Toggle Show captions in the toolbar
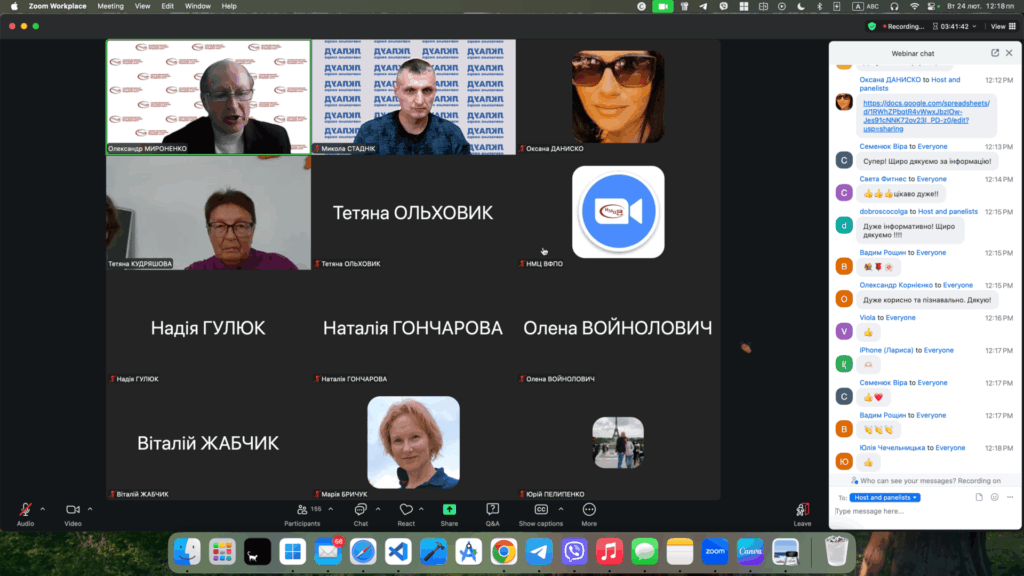 tap(540, 511)
